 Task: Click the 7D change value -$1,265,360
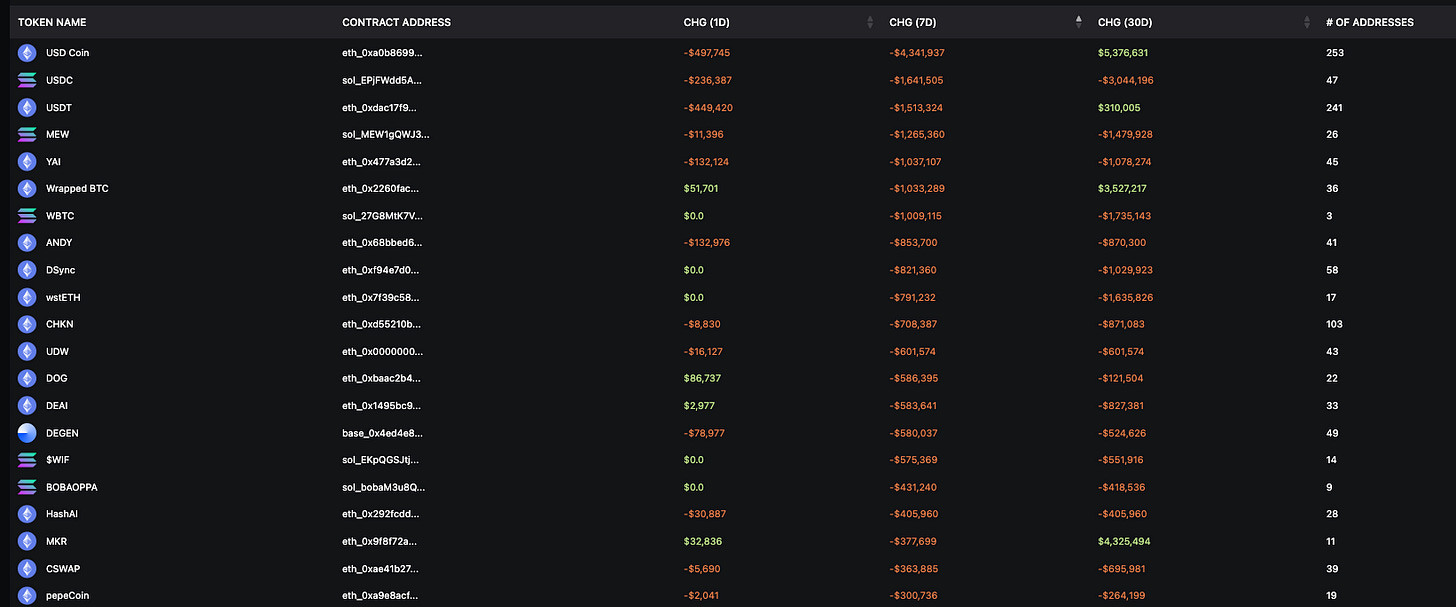[917, 134]
